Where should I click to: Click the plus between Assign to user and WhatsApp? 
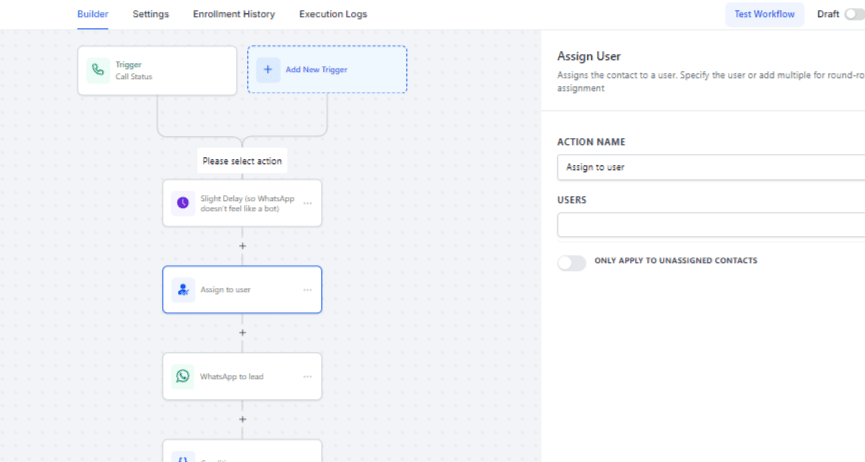[x=242, y=333]
